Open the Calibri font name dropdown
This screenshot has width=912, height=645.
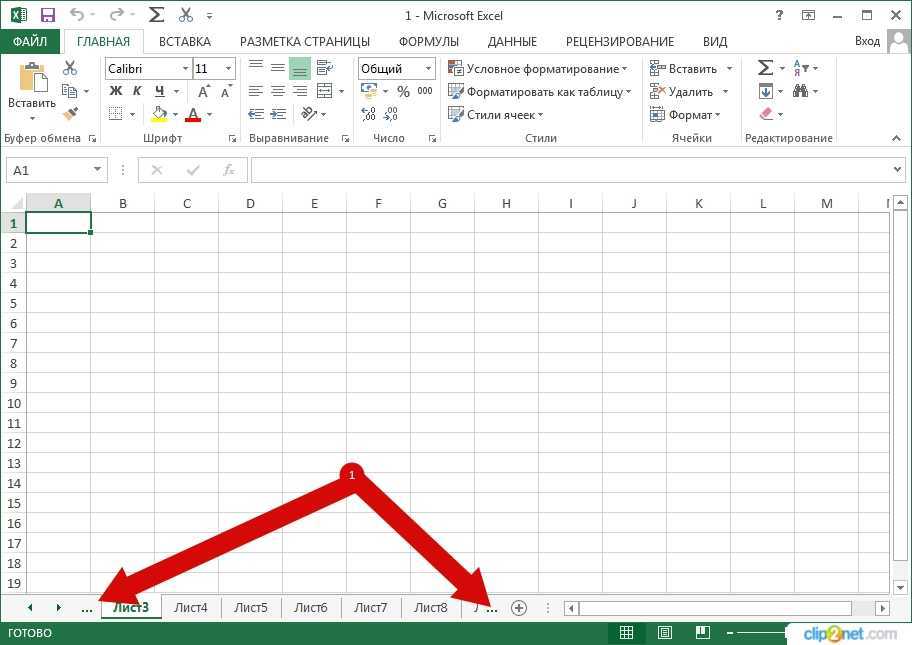pos(185,69)
